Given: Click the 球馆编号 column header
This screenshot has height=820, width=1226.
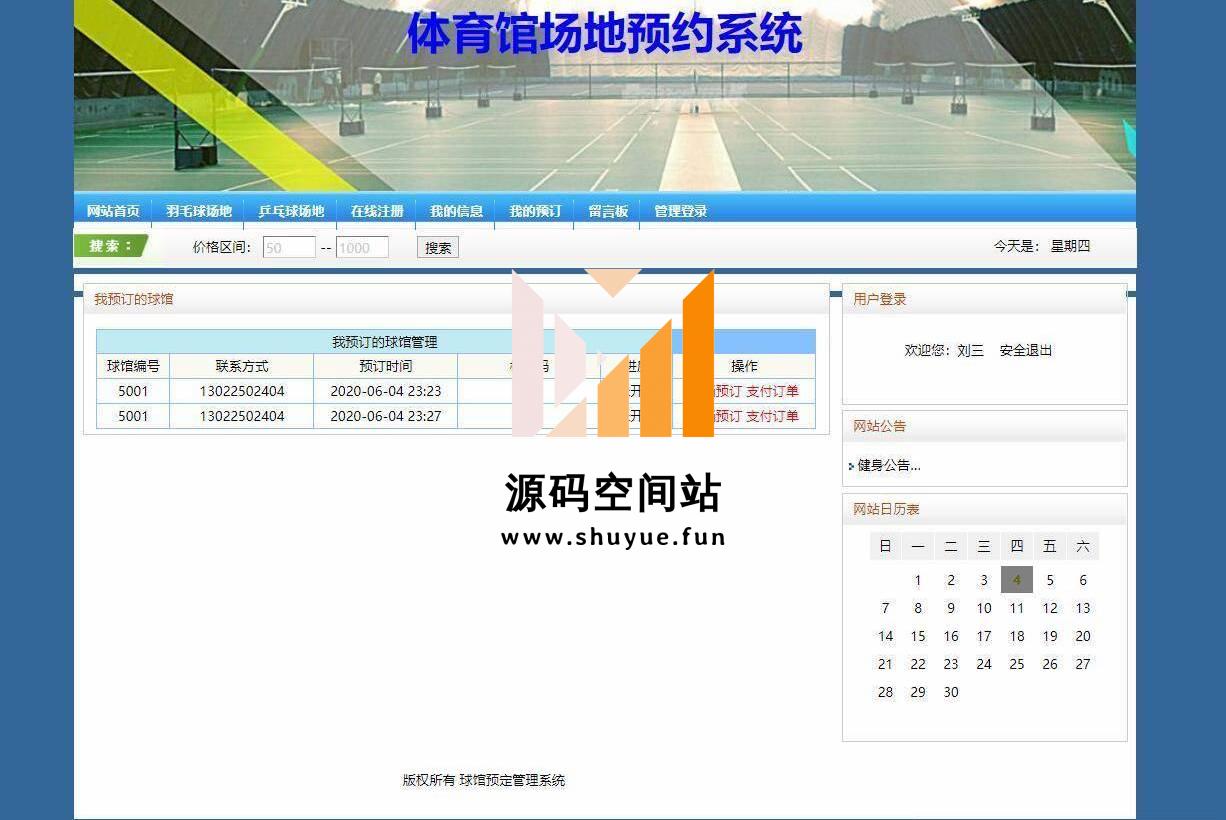Looking at the screenshot, I should pyautogui.click(x=133, y=366).
